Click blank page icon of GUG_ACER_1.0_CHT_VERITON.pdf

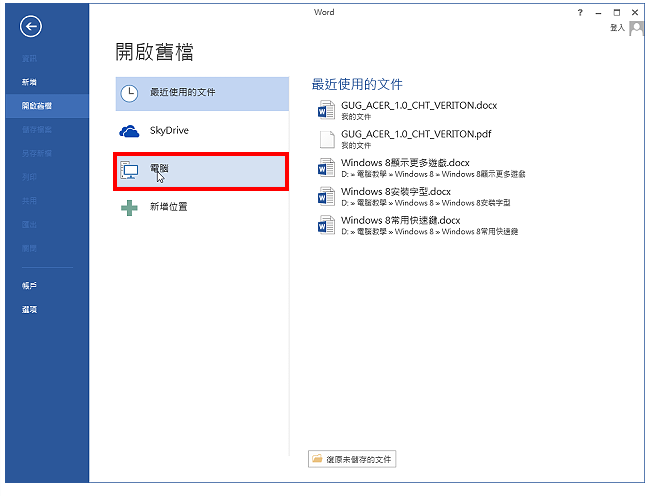(327, 139)
